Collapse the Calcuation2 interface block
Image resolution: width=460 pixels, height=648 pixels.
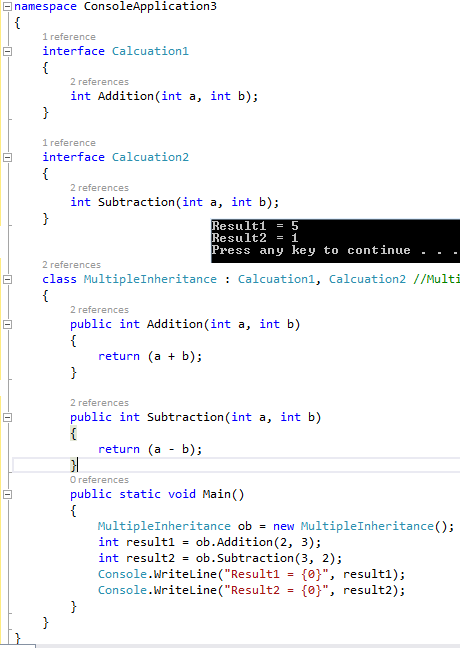tap(7, 157)
